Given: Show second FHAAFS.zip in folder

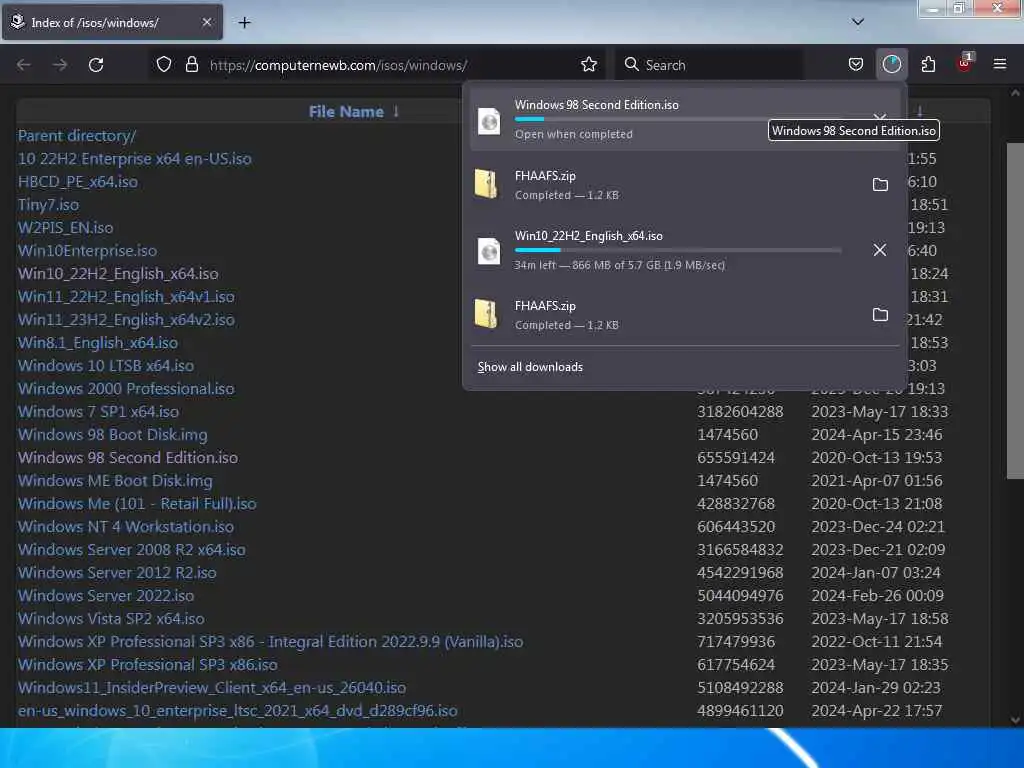Looking at the screenshot, I should 880,315.
